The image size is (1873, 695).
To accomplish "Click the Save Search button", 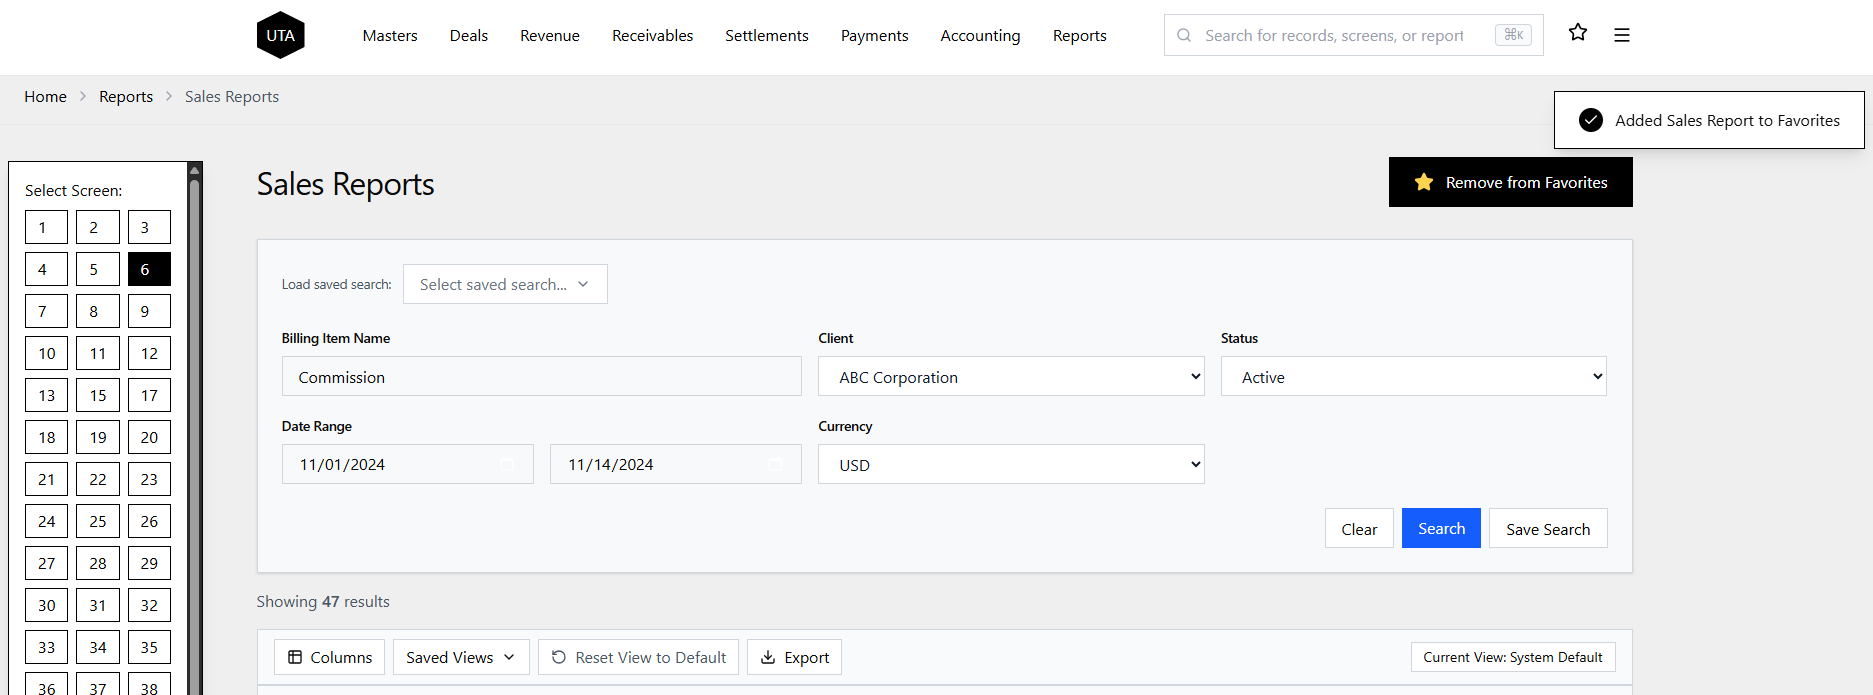I will 1547,529.
